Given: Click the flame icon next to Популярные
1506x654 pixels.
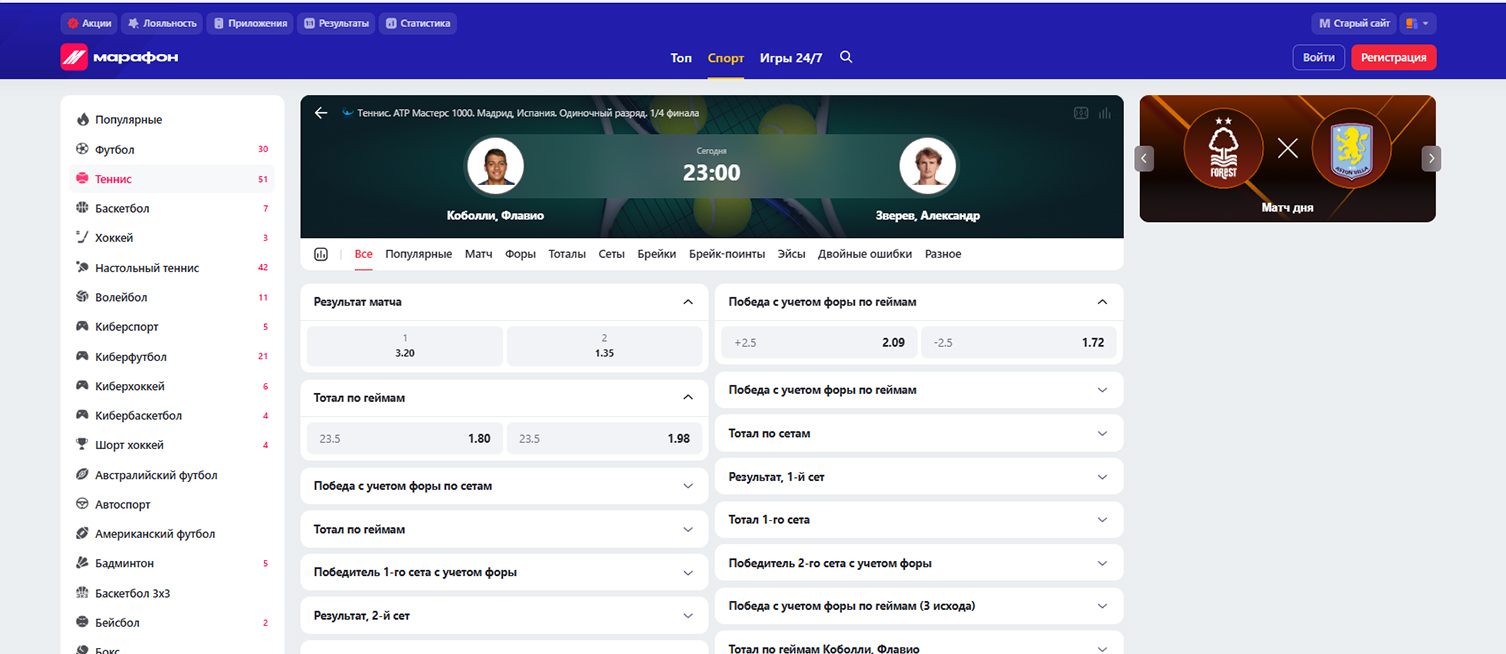Looking at the screenshot, I should click(82, 120).
